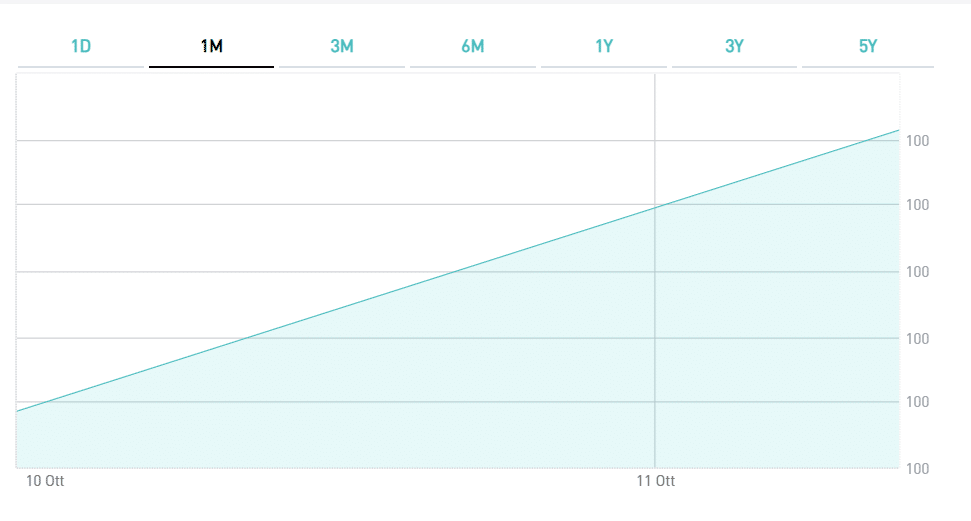Click the "10 Ott" date axis label
971x521 pixels.
point(45,481)
